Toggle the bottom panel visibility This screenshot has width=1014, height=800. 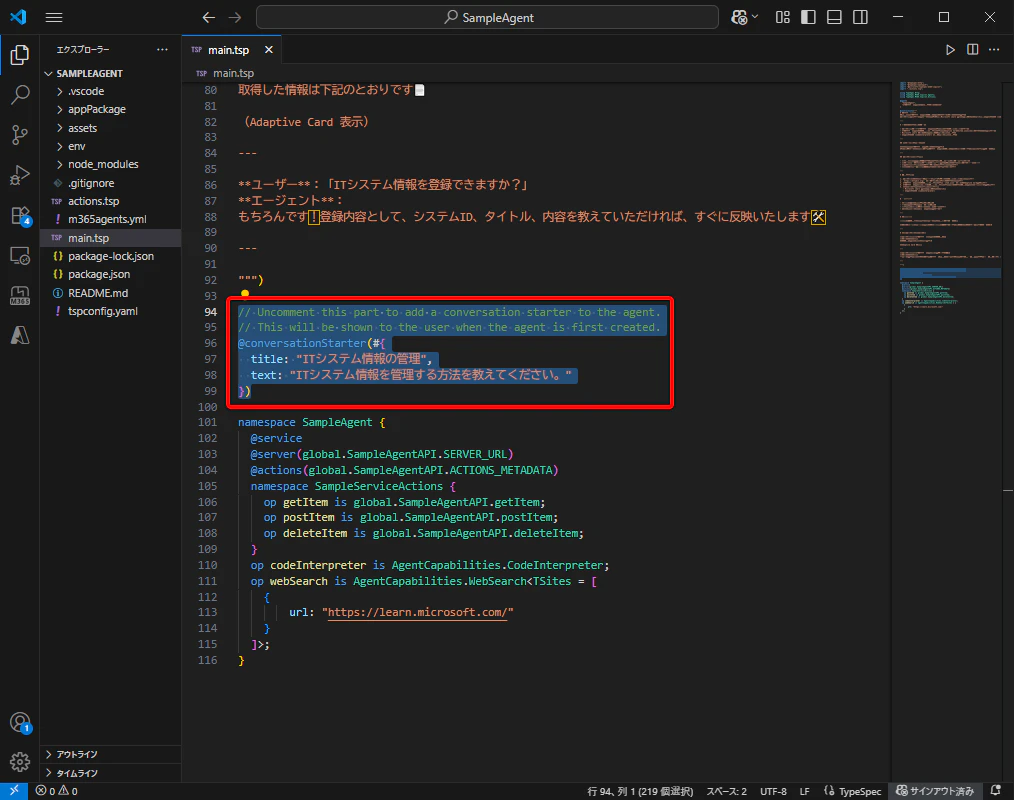[x=834, y=17]
